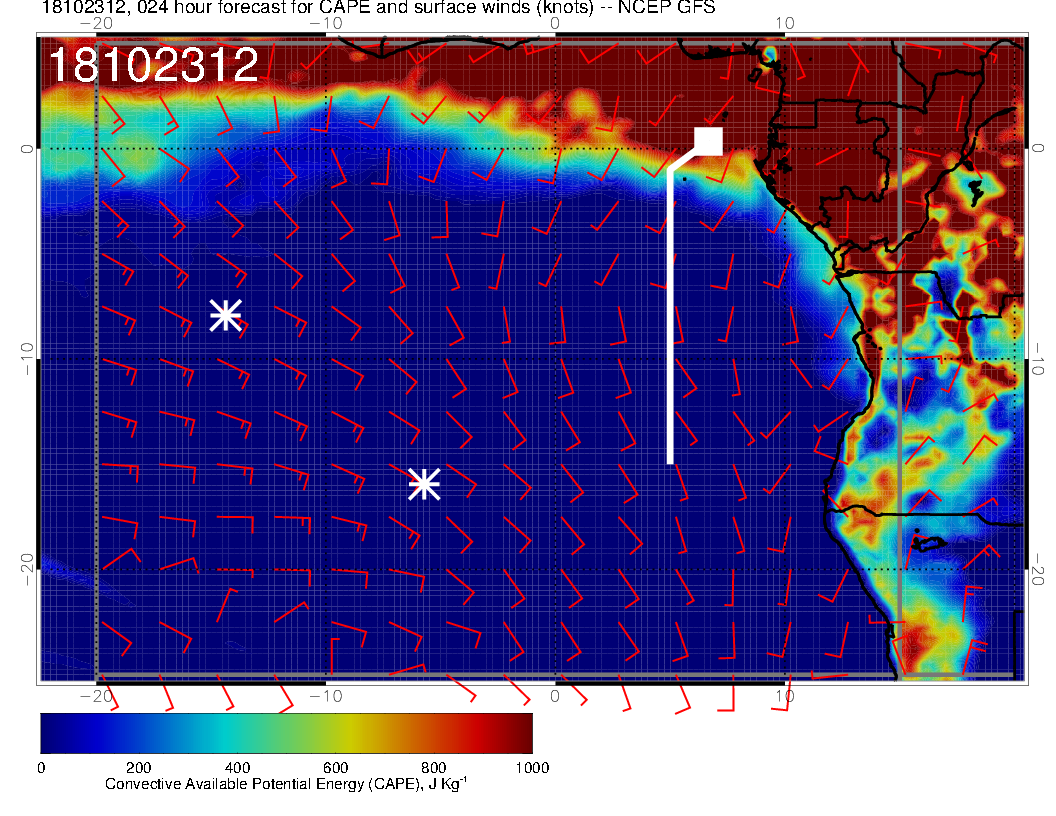Click the colorbar tick label 200
This screenshot has width=1056, height=816.
tap(138, 768)
